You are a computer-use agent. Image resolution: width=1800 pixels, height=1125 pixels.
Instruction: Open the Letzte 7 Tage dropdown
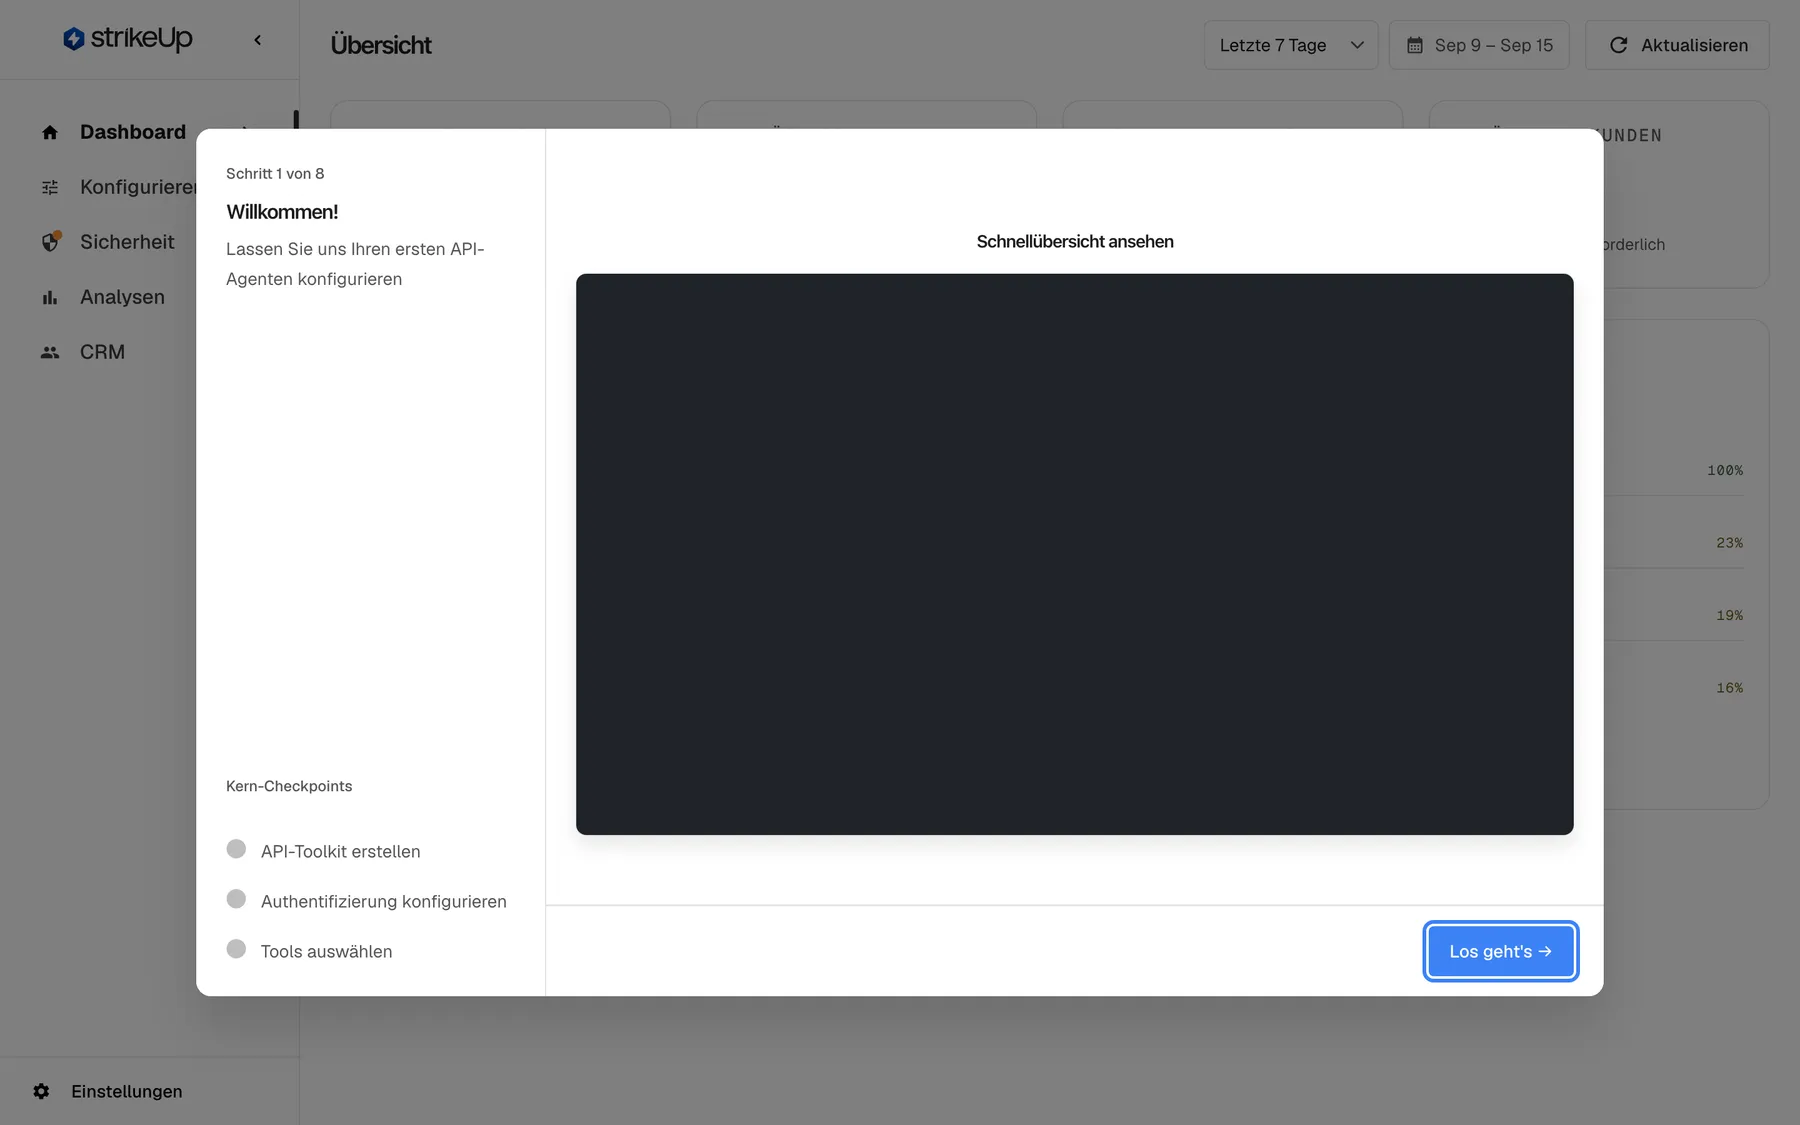pyautogui.click(x=1291, y=45)
